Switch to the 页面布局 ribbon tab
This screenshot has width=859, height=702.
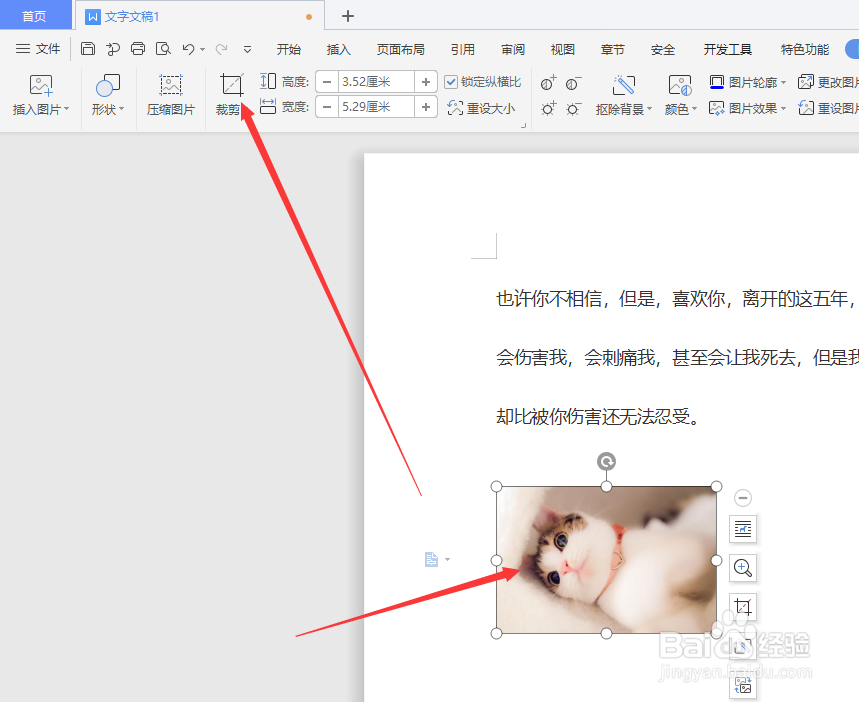coord(400,48)
